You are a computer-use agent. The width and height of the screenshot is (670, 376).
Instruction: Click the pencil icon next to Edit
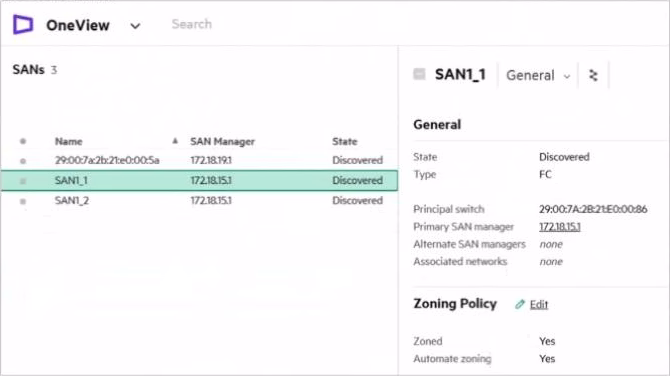point(520,304)
